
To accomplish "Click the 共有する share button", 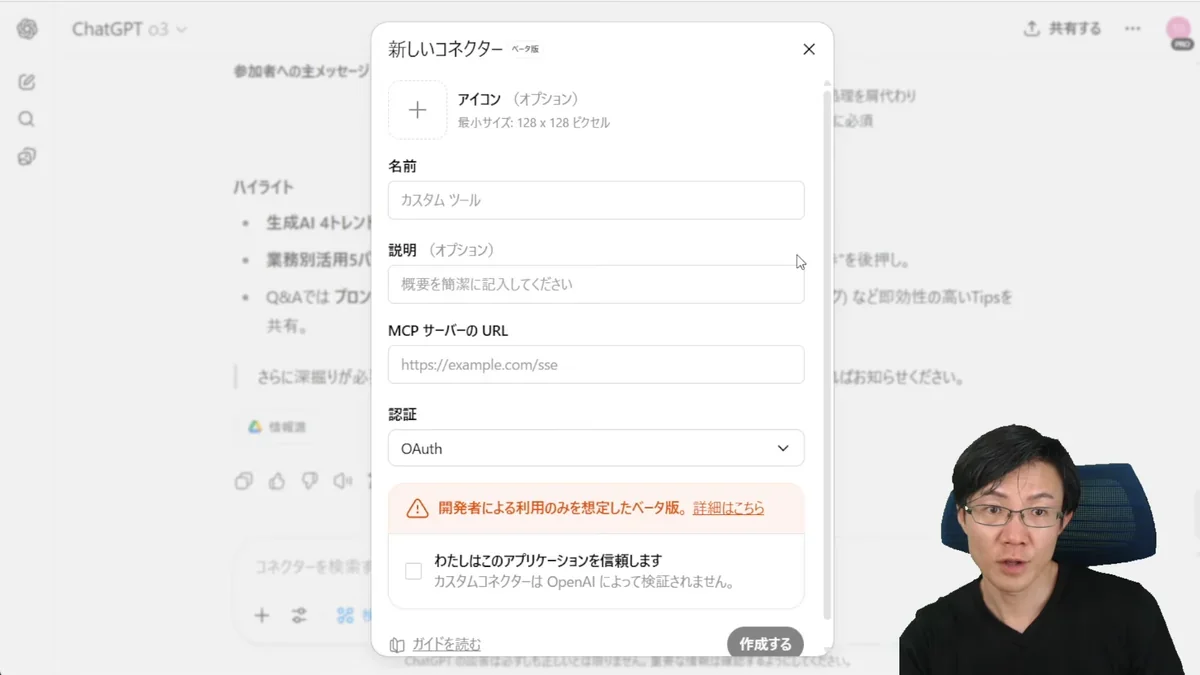I will pos(1062,29).
